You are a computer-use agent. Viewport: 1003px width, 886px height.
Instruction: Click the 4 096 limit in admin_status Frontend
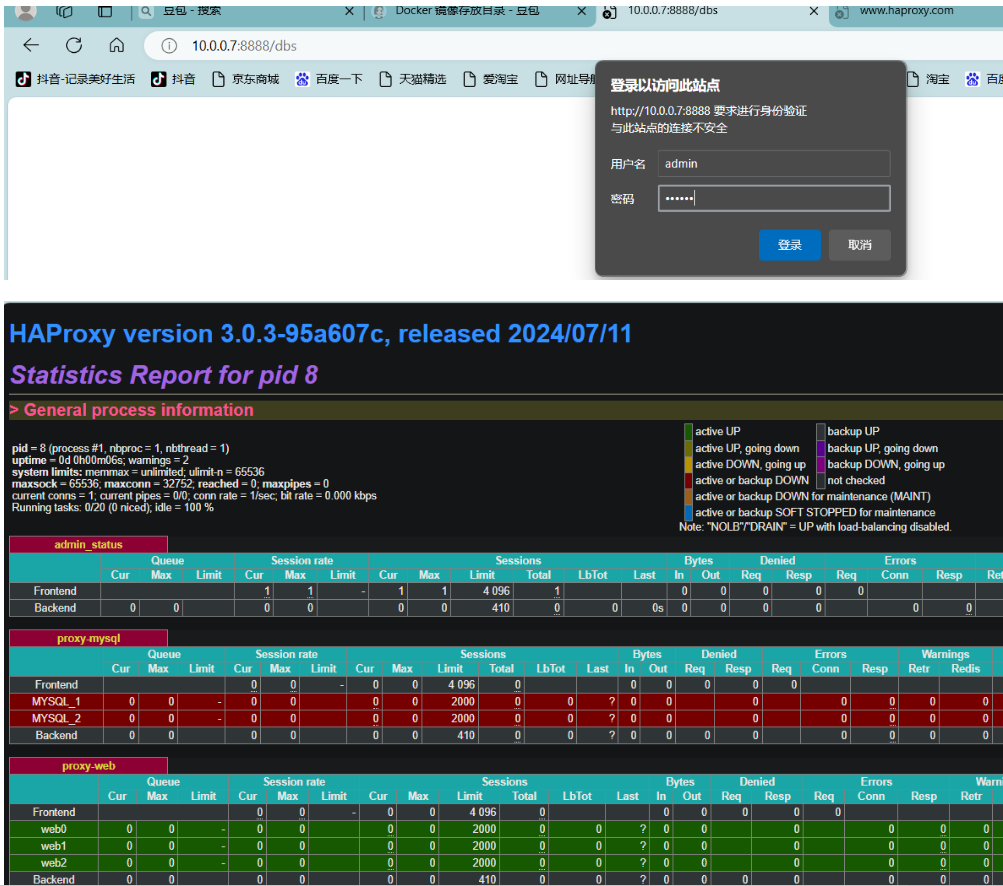[x=496, y=591]
